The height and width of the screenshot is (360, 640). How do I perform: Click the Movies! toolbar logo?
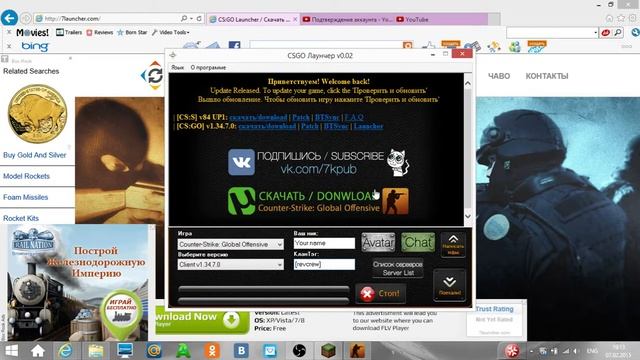(32, 32)
